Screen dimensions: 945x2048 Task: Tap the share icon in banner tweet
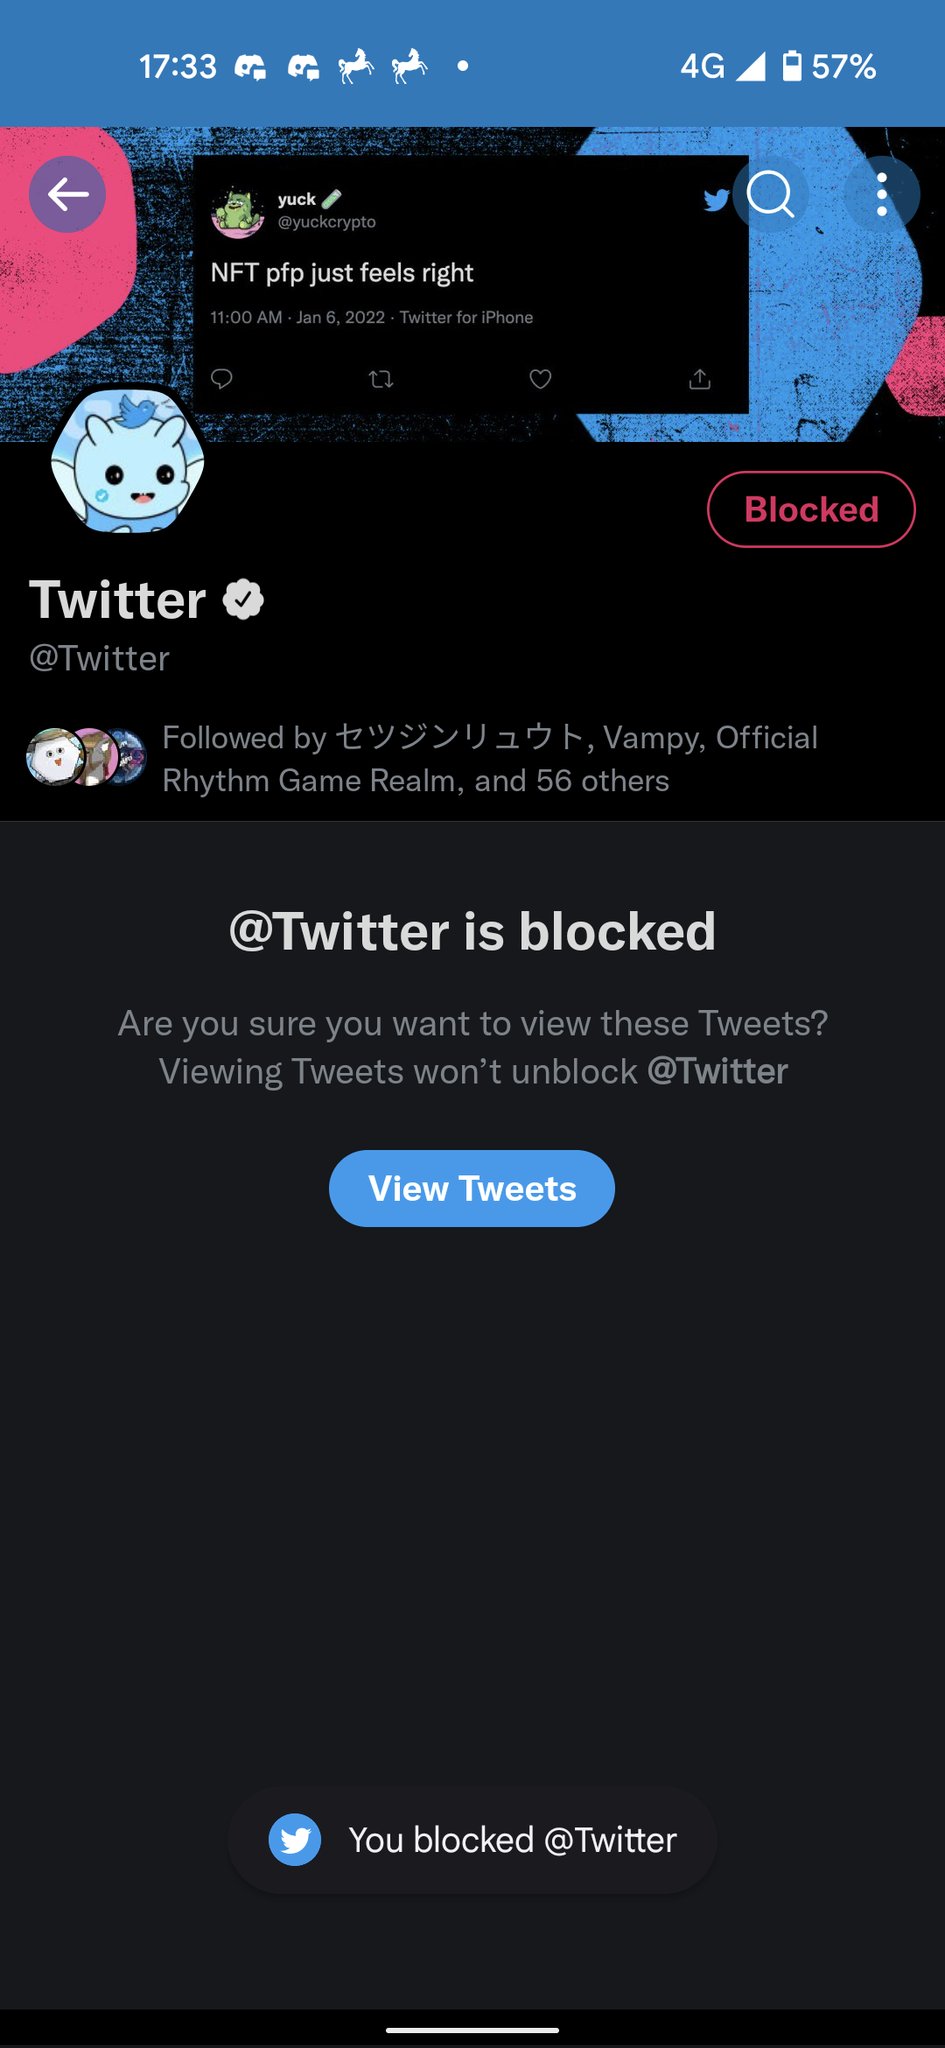[700, 379]
